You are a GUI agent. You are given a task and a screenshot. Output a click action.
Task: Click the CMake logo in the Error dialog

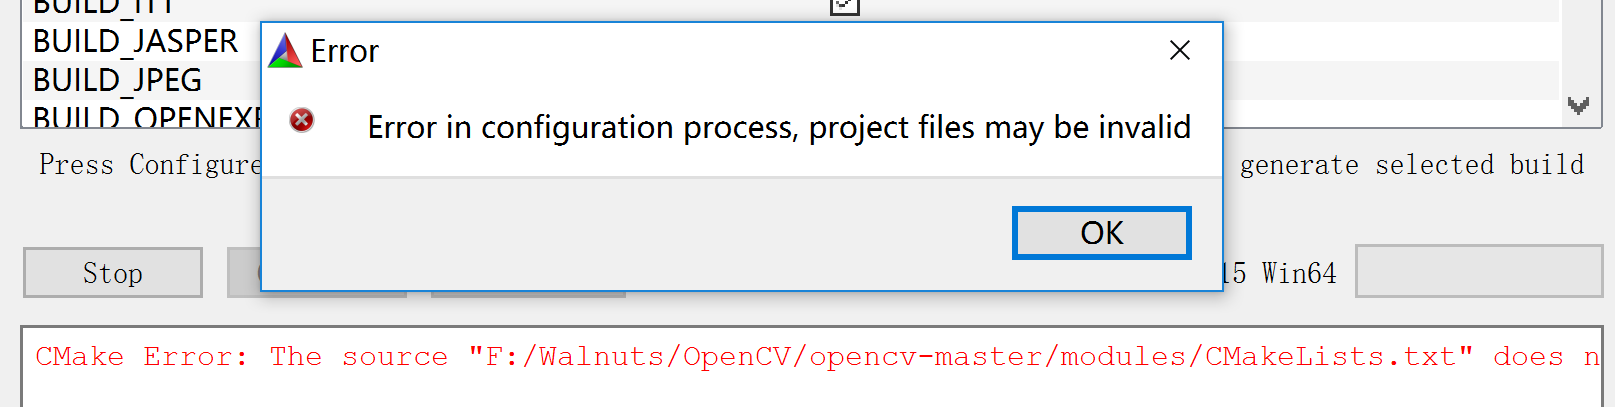click(285, 50)
